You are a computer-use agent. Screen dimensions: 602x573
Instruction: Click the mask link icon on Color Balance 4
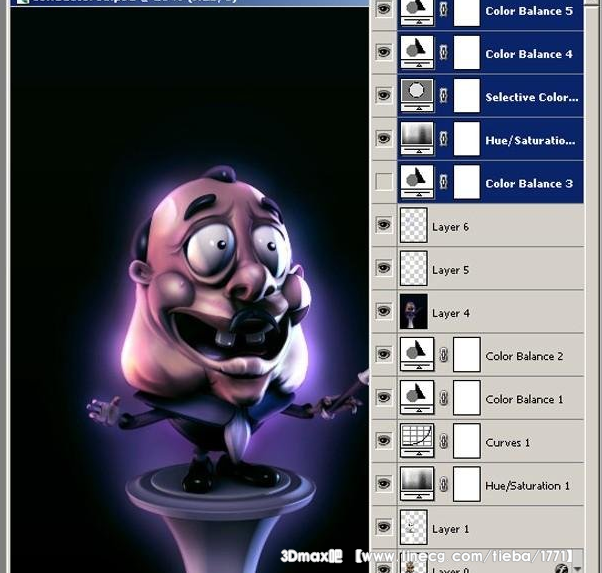point(443,52)
